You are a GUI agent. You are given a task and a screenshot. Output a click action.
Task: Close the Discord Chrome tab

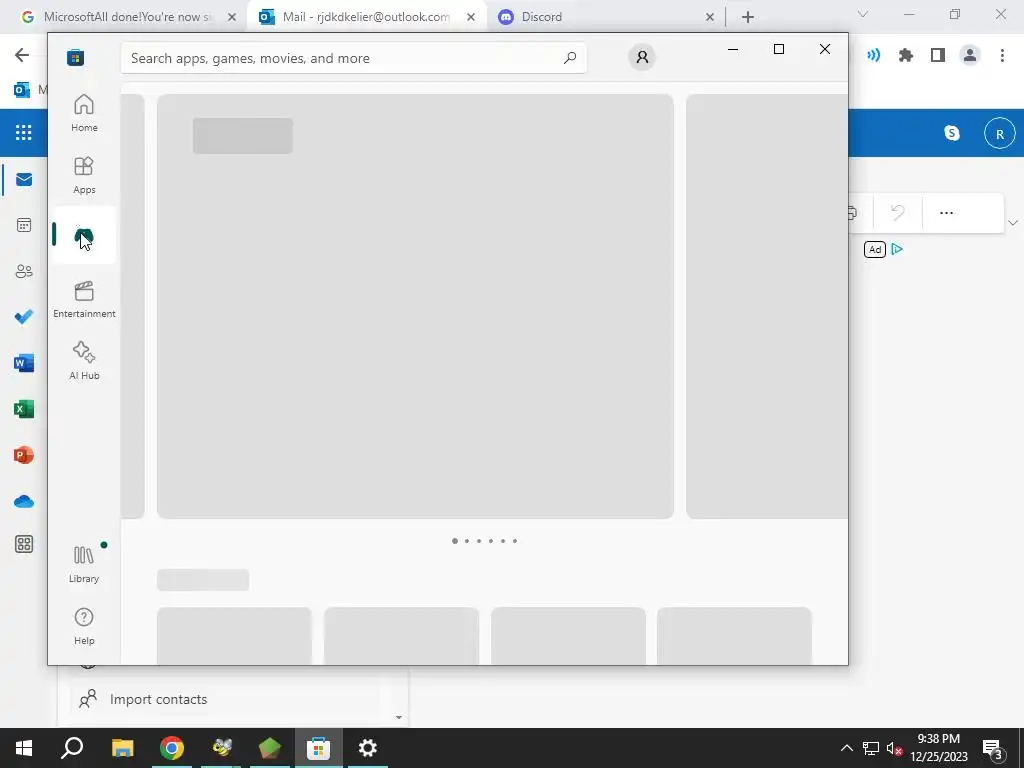coord(710,18)
